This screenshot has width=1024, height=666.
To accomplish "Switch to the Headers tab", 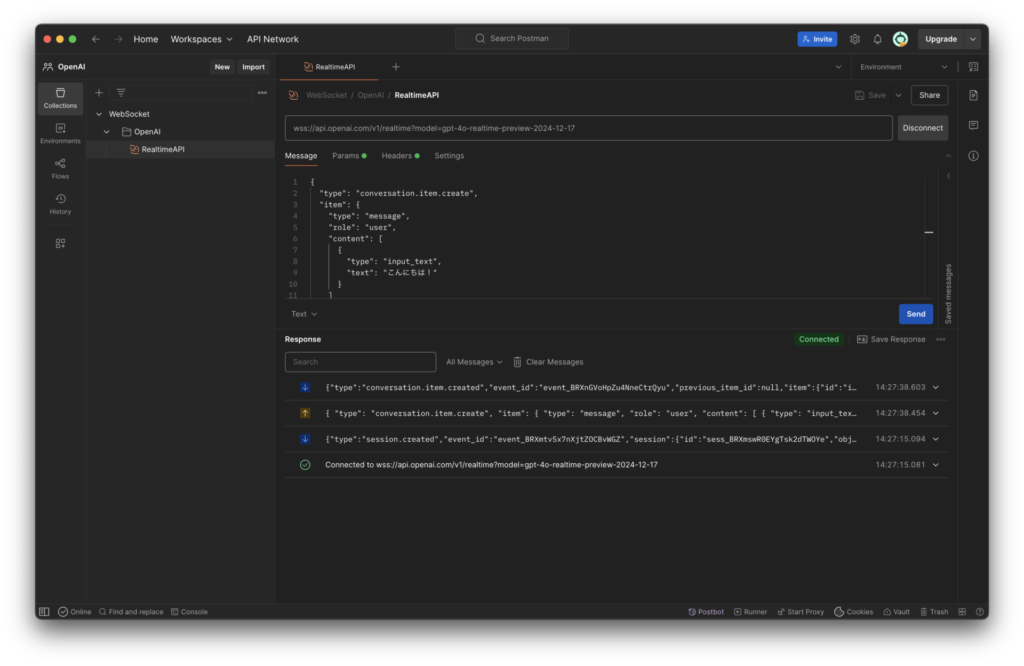I will [400, 156].
